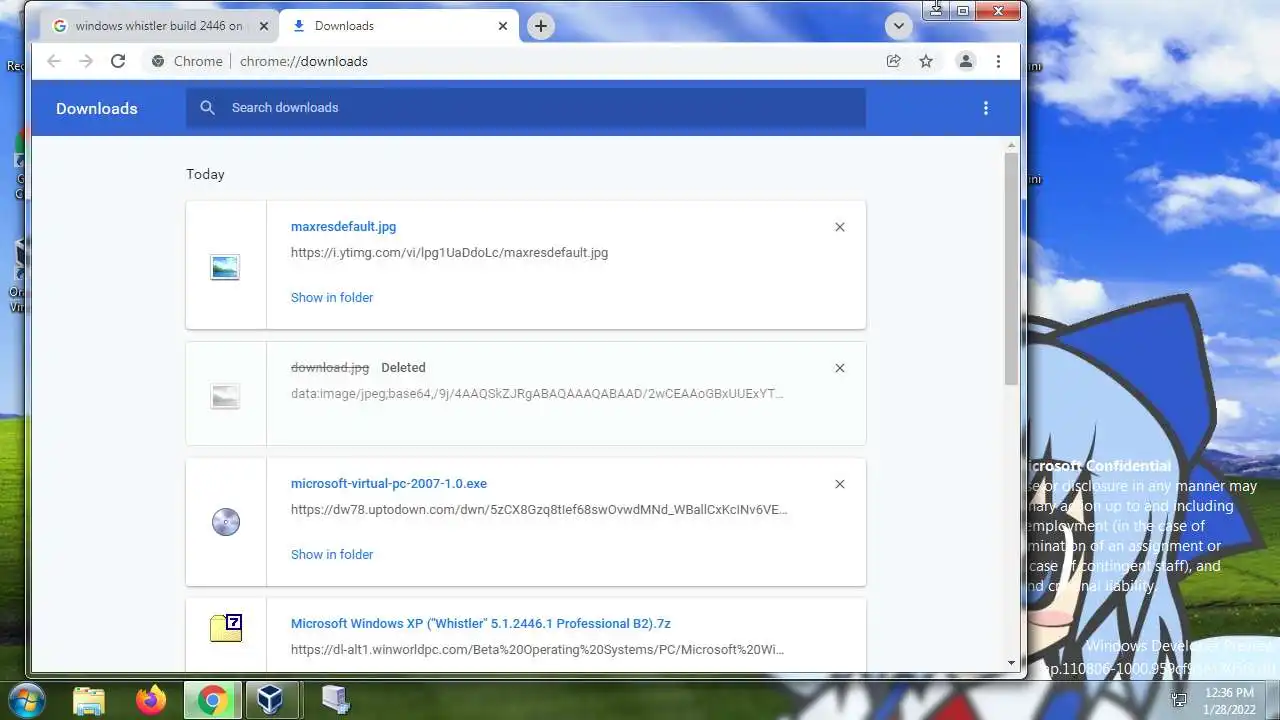Click the share page icon
This screenshot has height=720, width=1280.
(x=893, y=61)
